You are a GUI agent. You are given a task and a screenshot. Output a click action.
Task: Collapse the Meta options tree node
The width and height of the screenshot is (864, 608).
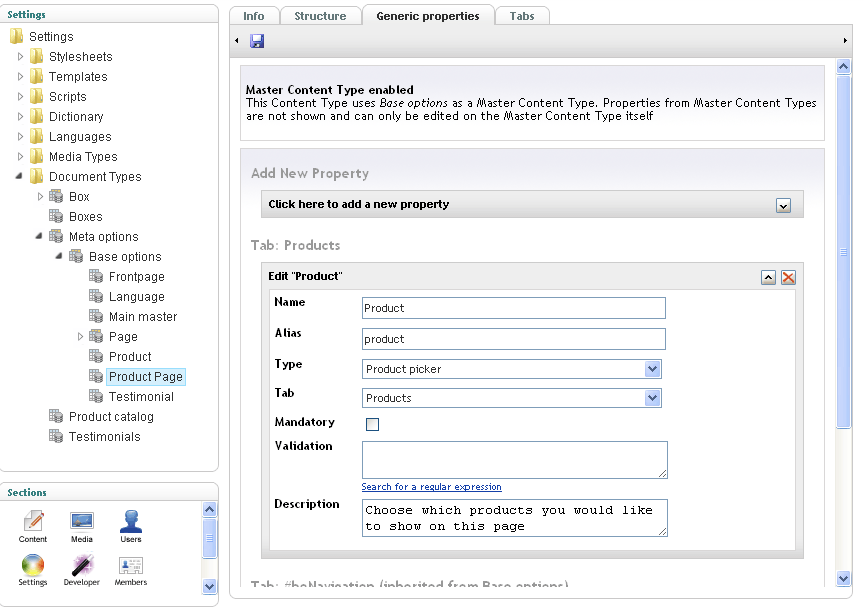point(39,236)
